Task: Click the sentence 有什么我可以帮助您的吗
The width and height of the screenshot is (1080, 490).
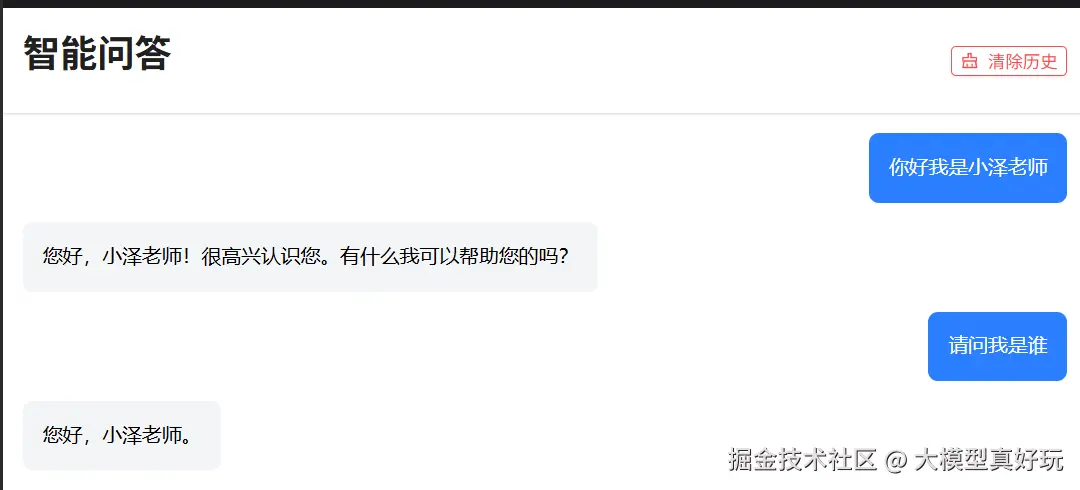Action: pos(448,257)
